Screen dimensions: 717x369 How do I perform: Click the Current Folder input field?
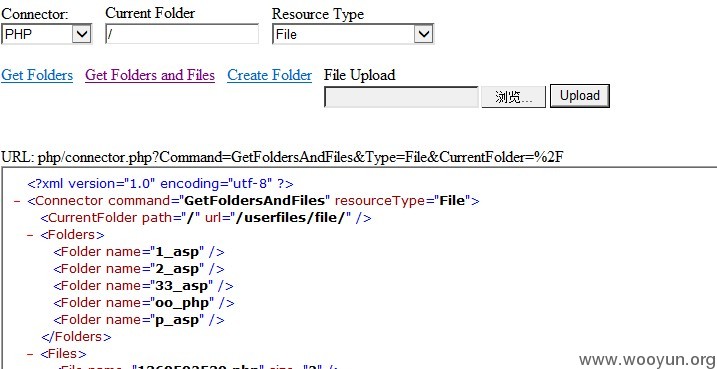coord(182,34)
